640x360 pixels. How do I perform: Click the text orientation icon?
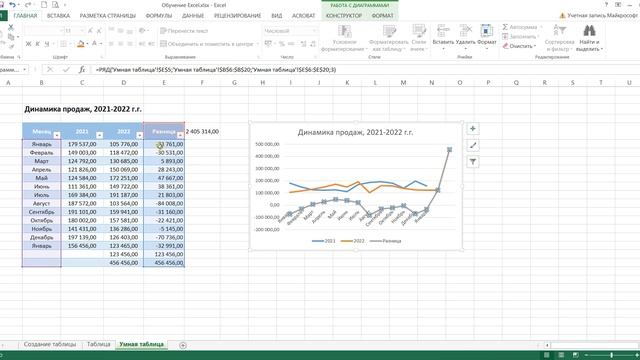(x=142, y=31)
